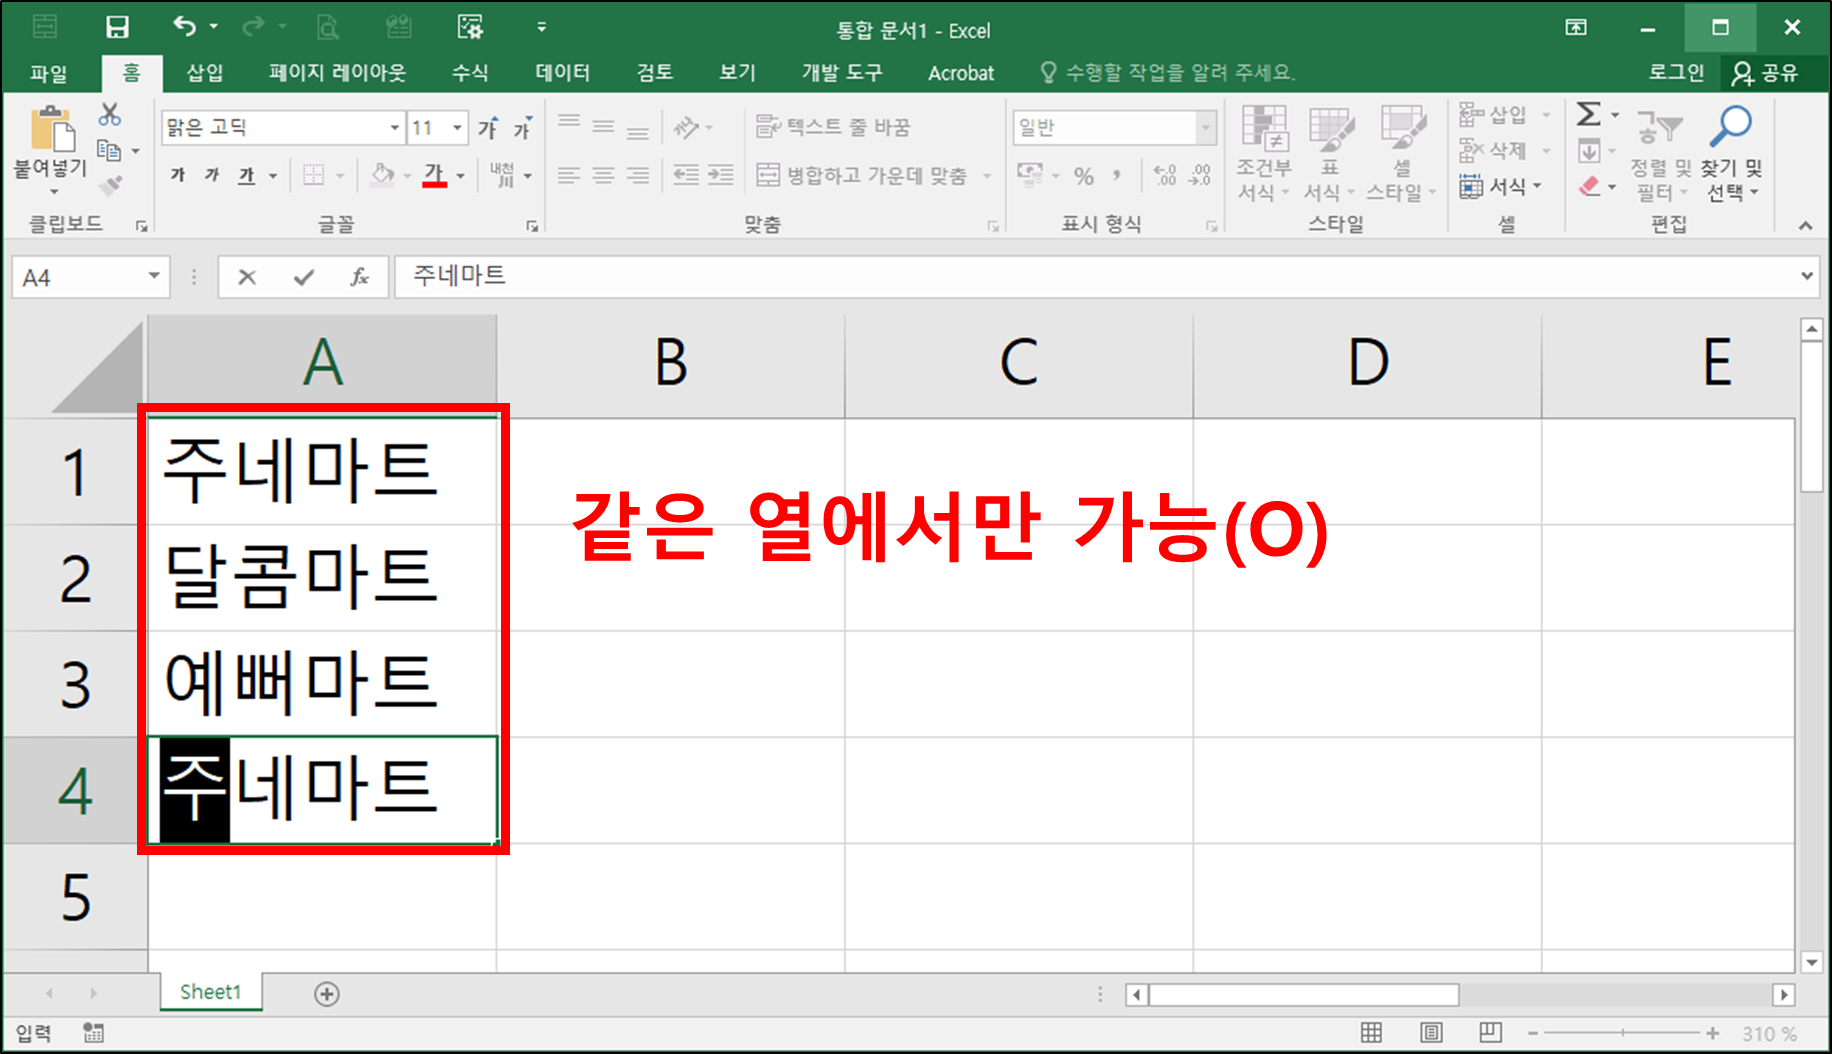The height and width of the screenshot is (1054, 1832).
Task: Click 삽입 in the cells group
Action: (1493, 115)
